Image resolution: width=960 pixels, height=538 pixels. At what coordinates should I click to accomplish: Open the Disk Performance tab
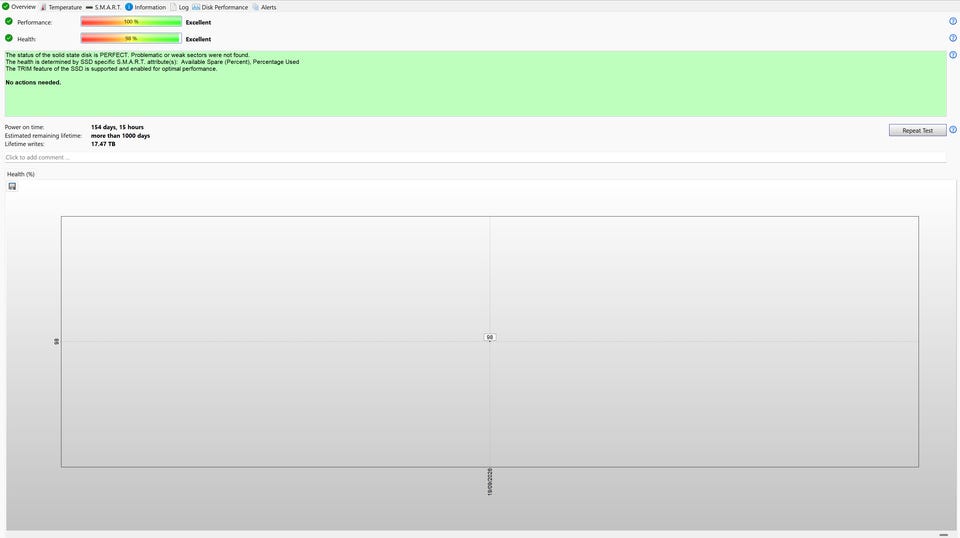(x=220, y=7)
